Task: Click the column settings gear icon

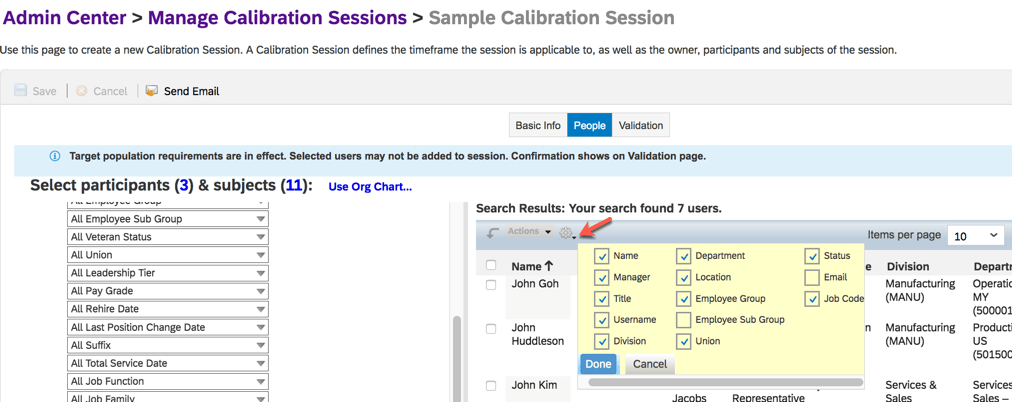Action: click(x=566, y=233)
